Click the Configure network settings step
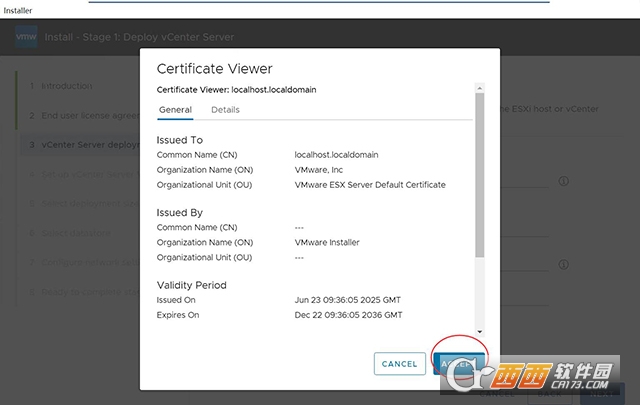The height and width of the screenshot is (405, 640). coord(84,262)
